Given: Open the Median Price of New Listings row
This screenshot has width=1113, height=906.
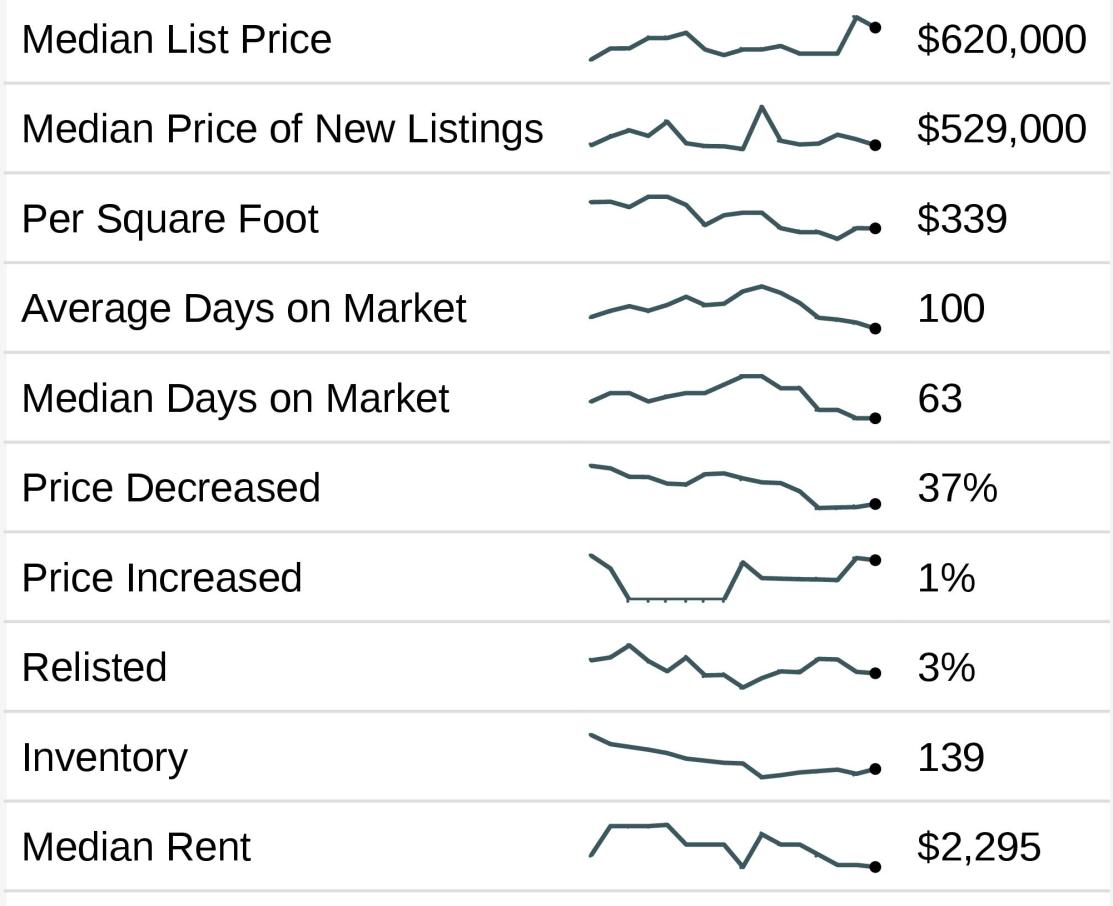Looking at the screenshot, I should point(282,129).
